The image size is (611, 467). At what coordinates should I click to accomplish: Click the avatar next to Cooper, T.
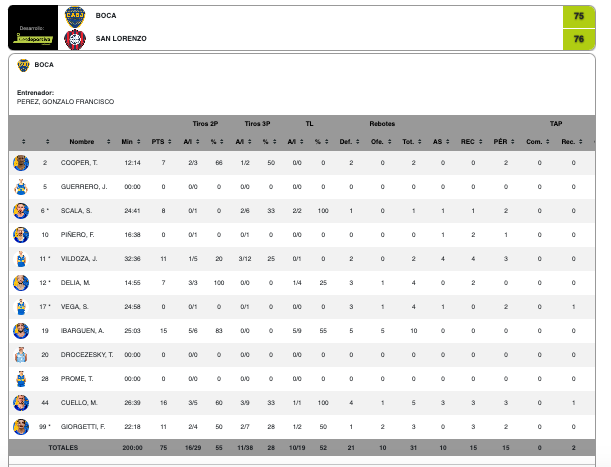click(21, 162)
